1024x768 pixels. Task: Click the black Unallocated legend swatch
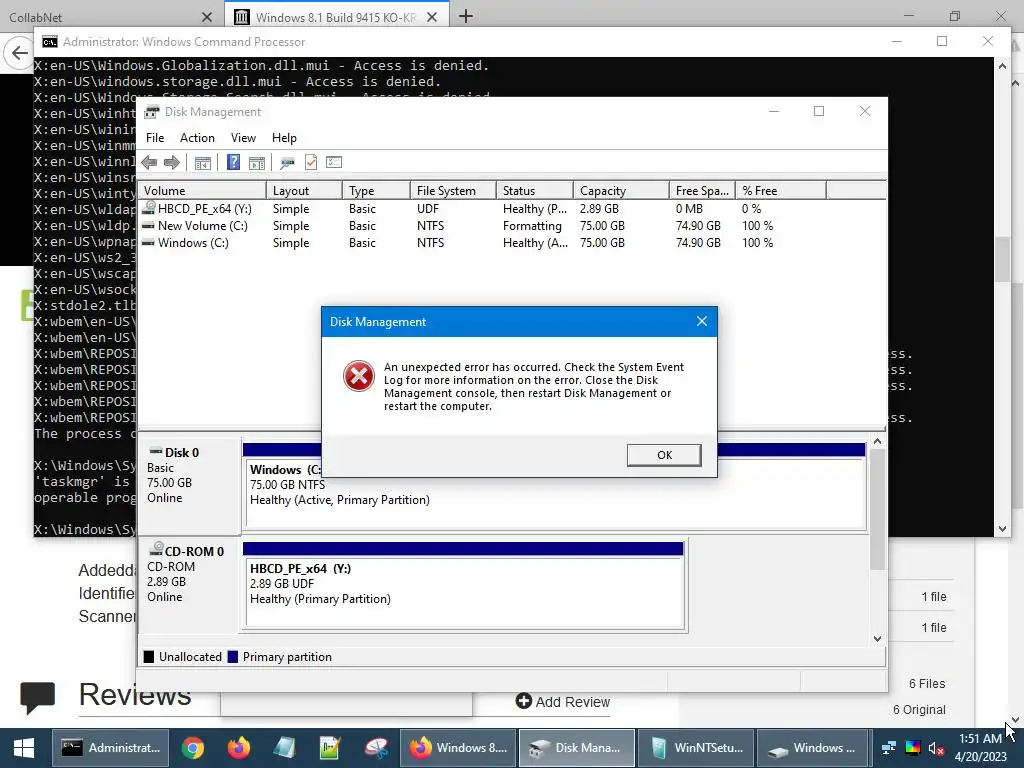click(149, 656)
